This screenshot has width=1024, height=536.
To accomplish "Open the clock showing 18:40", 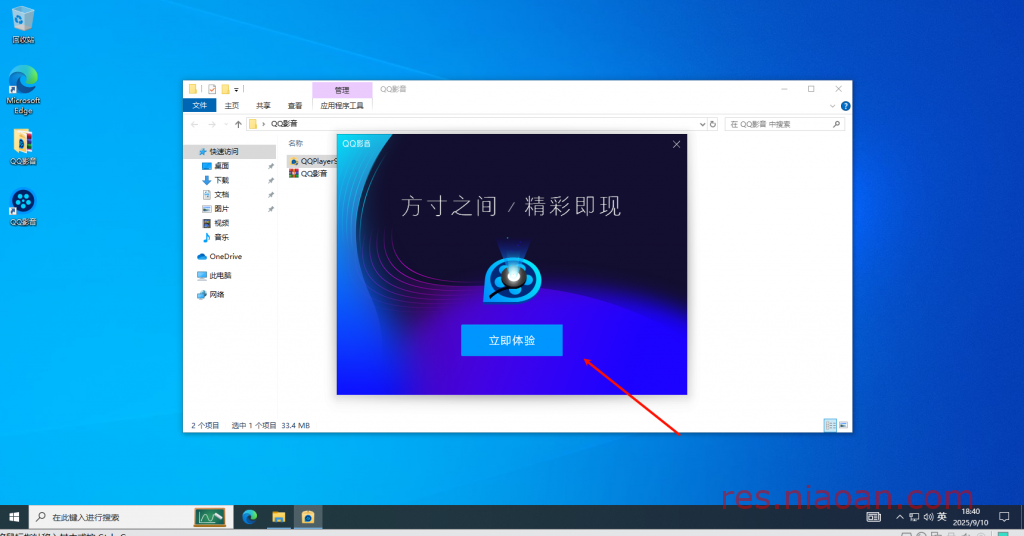I will tap(970, 517).
